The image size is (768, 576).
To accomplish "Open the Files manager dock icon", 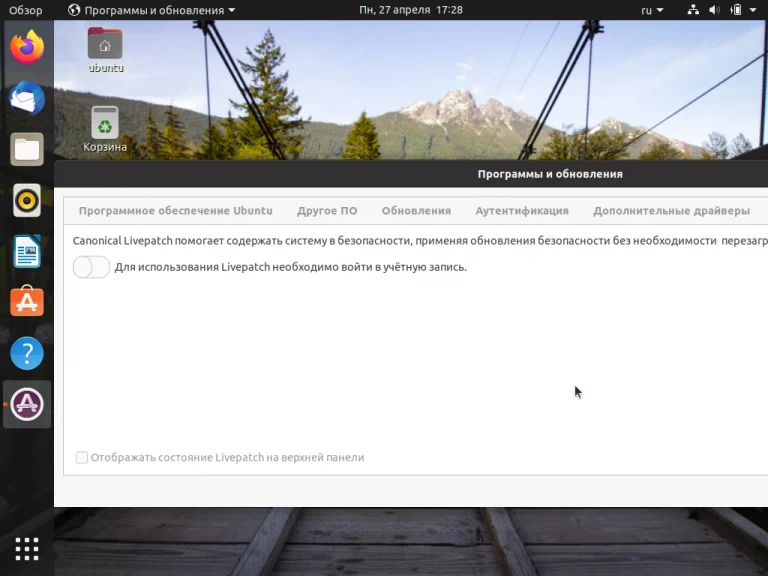I will pyautogui.click(x=27, y=149).
